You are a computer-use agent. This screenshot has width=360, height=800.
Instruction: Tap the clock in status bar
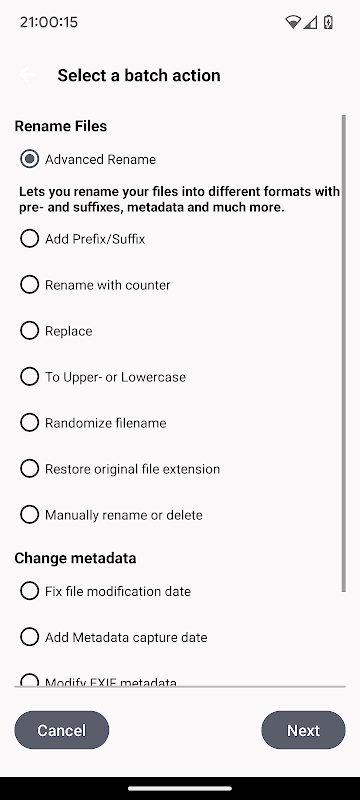click(x=49, y=22)
